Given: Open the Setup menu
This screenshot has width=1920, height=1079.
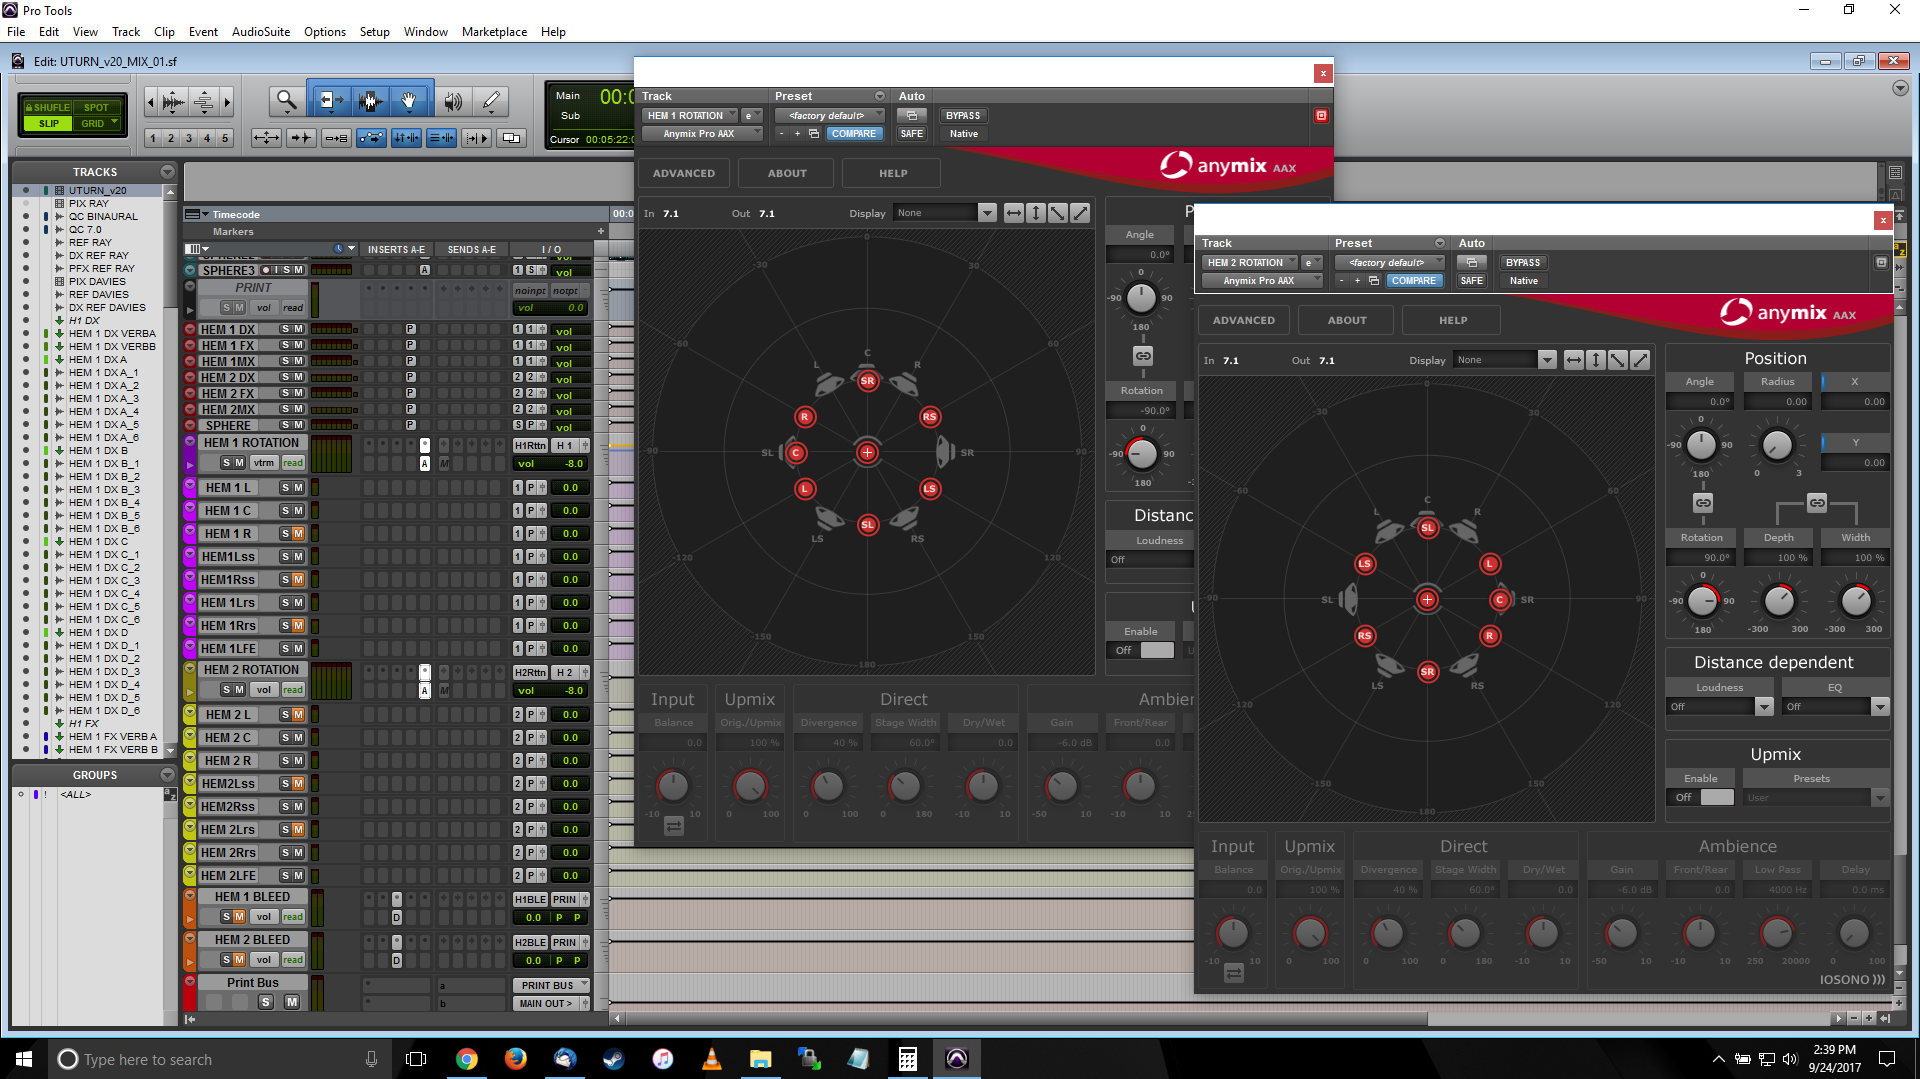Looking at the screenshot, I should point(374,32).
